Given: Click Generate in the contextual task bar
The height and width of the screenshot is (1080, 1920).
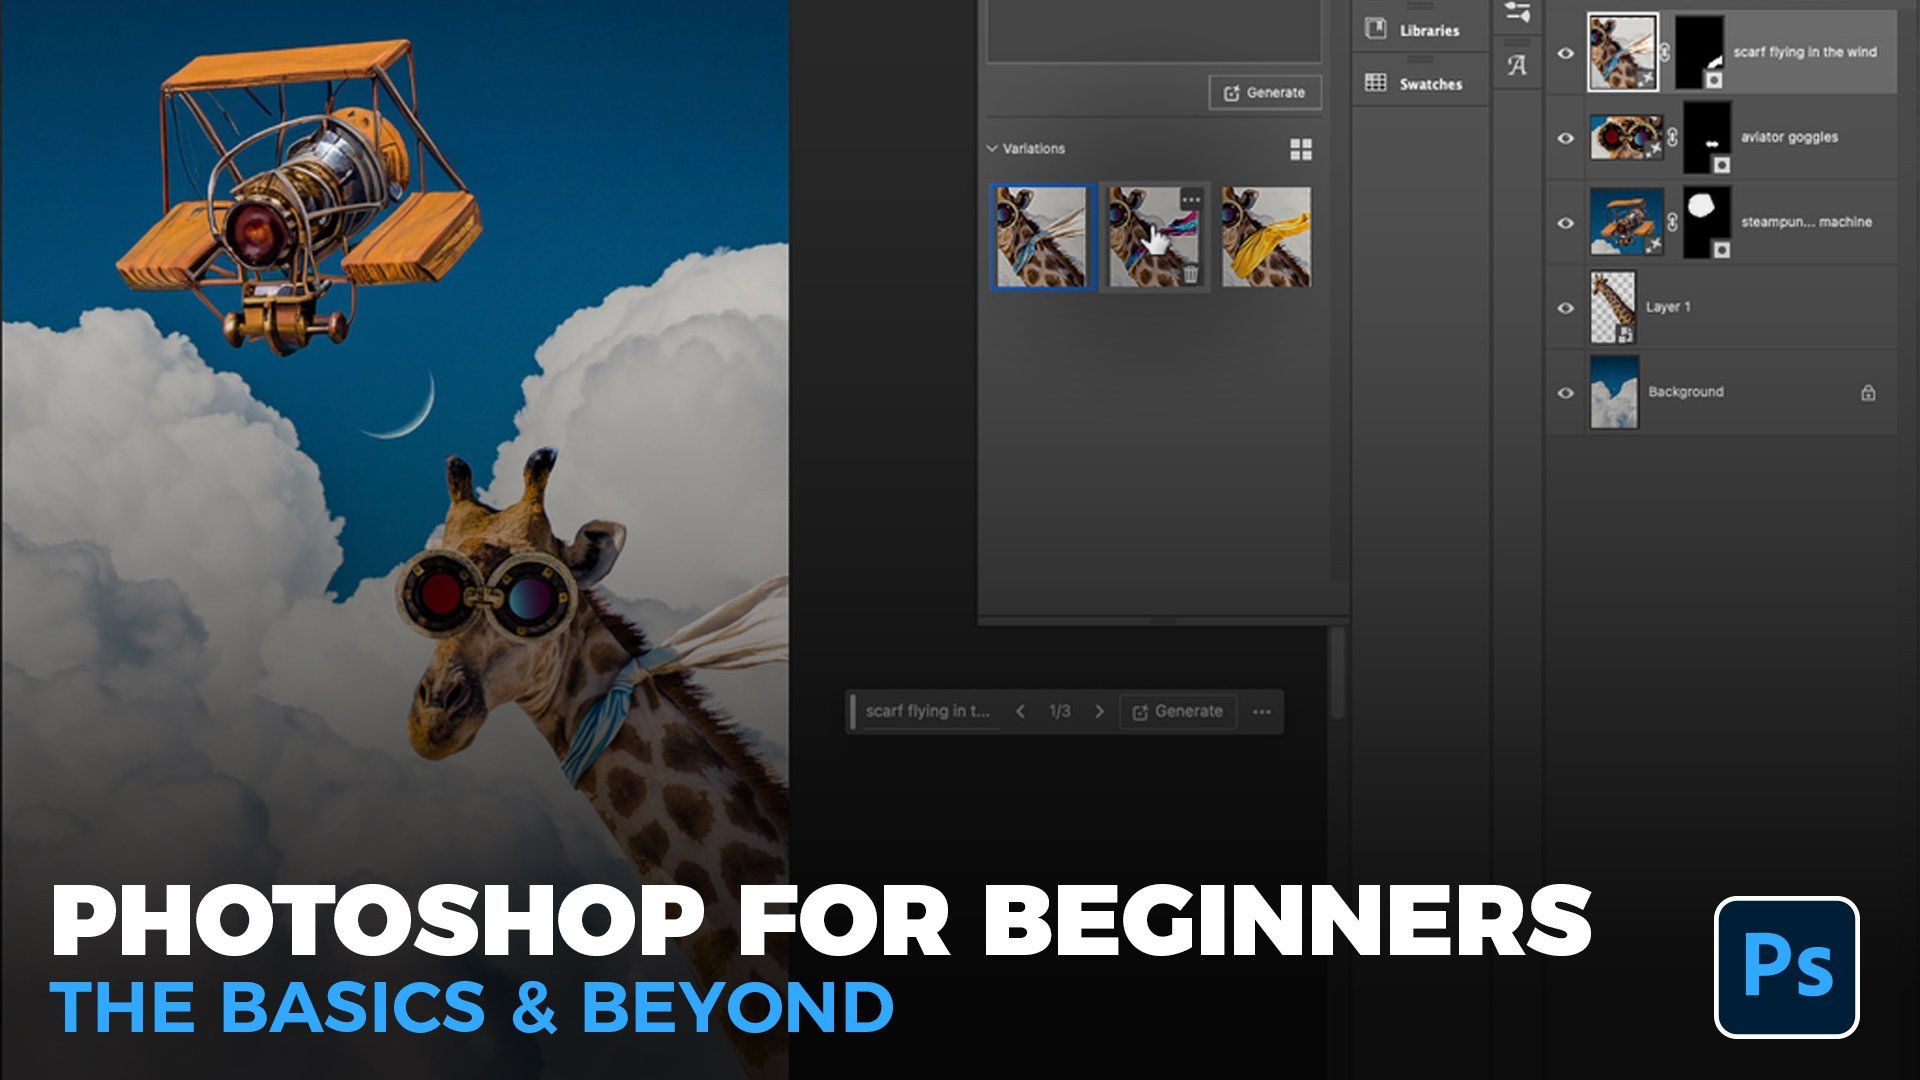Looking at the screenshot, I should [x=1177, y=711].
